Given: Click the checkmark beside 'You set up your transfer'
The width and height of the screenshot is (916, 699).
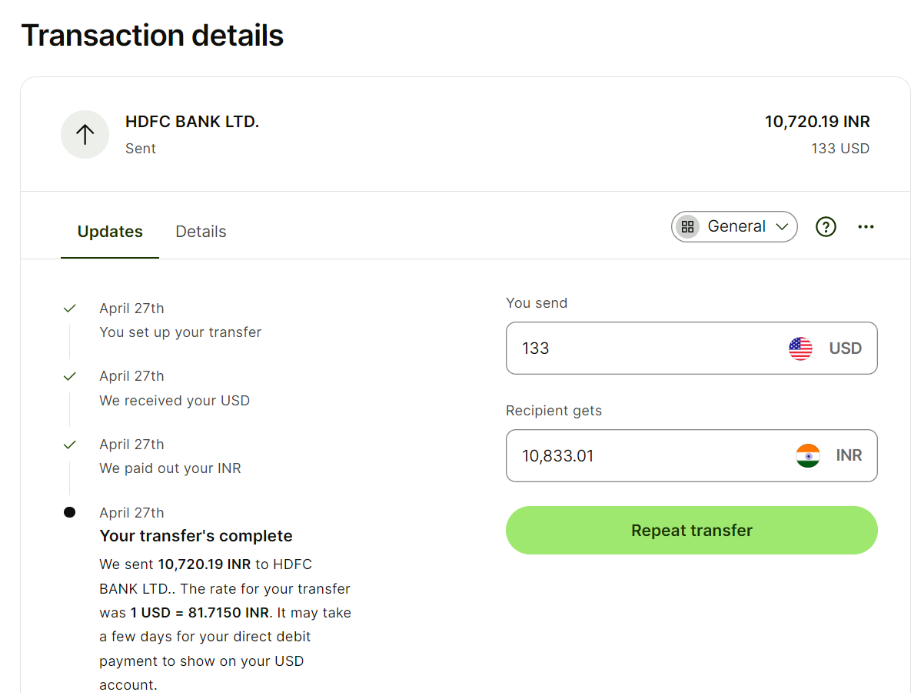Looking at the screenshot, I should (x=70, y=308).
